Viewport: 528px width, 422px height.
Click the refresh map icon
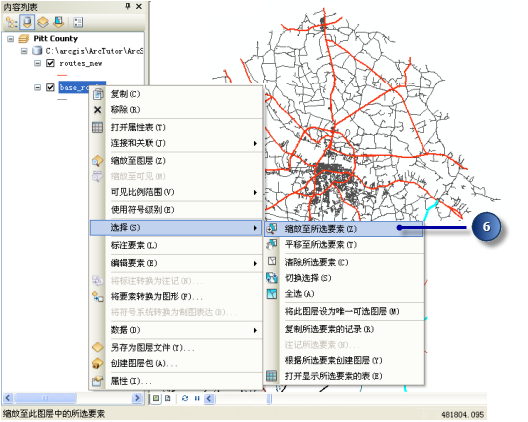pyautogui.click(x=185, y=398)
